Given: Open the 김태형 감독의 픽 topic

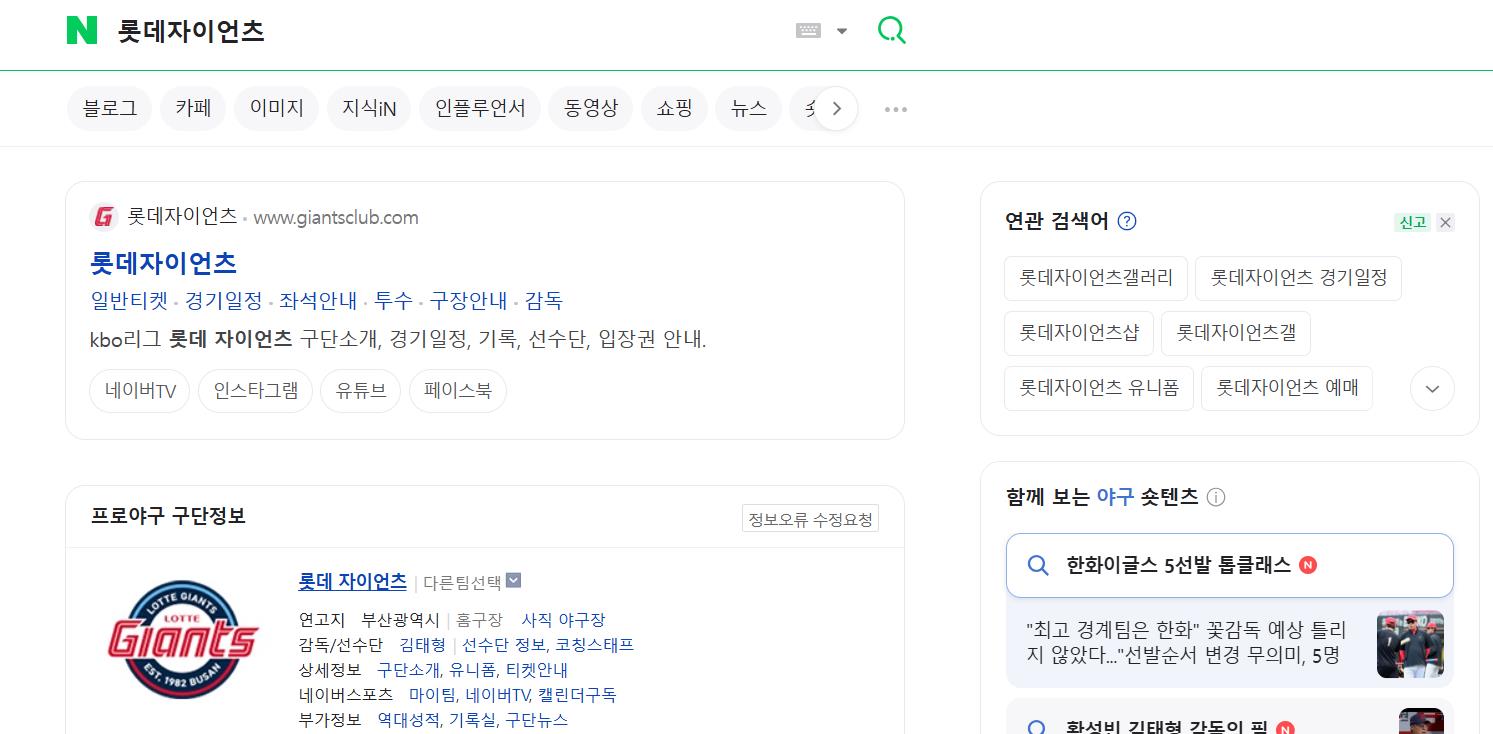Looking at the screenshot, I should pos(1166,727).
